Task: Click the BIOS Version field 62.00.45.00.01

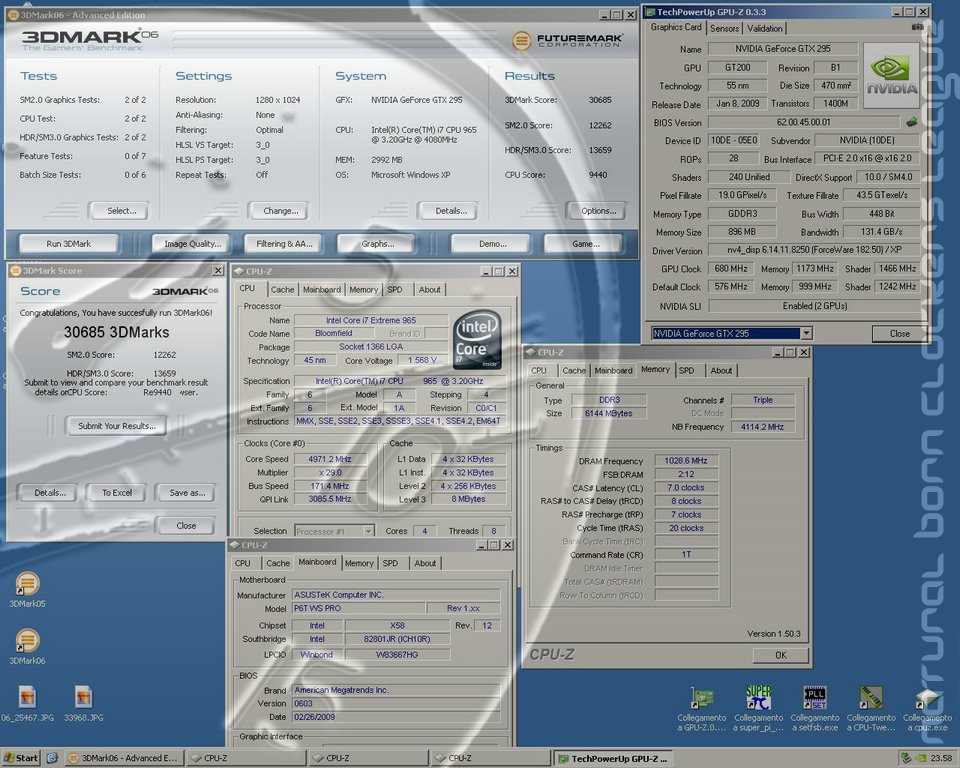Action: click(x=804, y=122)
